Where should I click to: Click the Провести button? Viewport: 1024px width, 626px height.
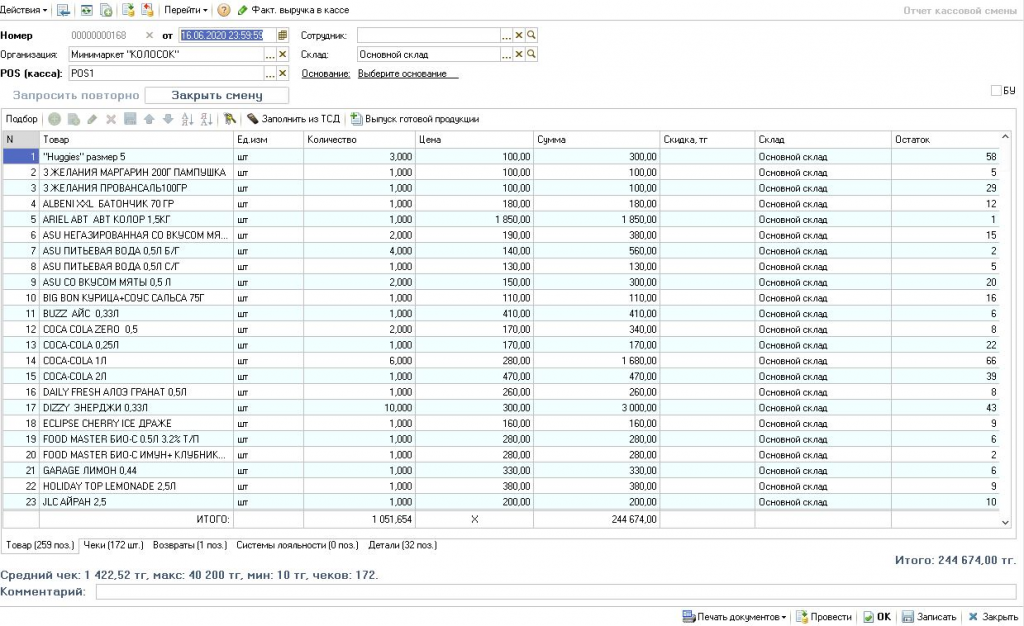(x=823, y=617)
